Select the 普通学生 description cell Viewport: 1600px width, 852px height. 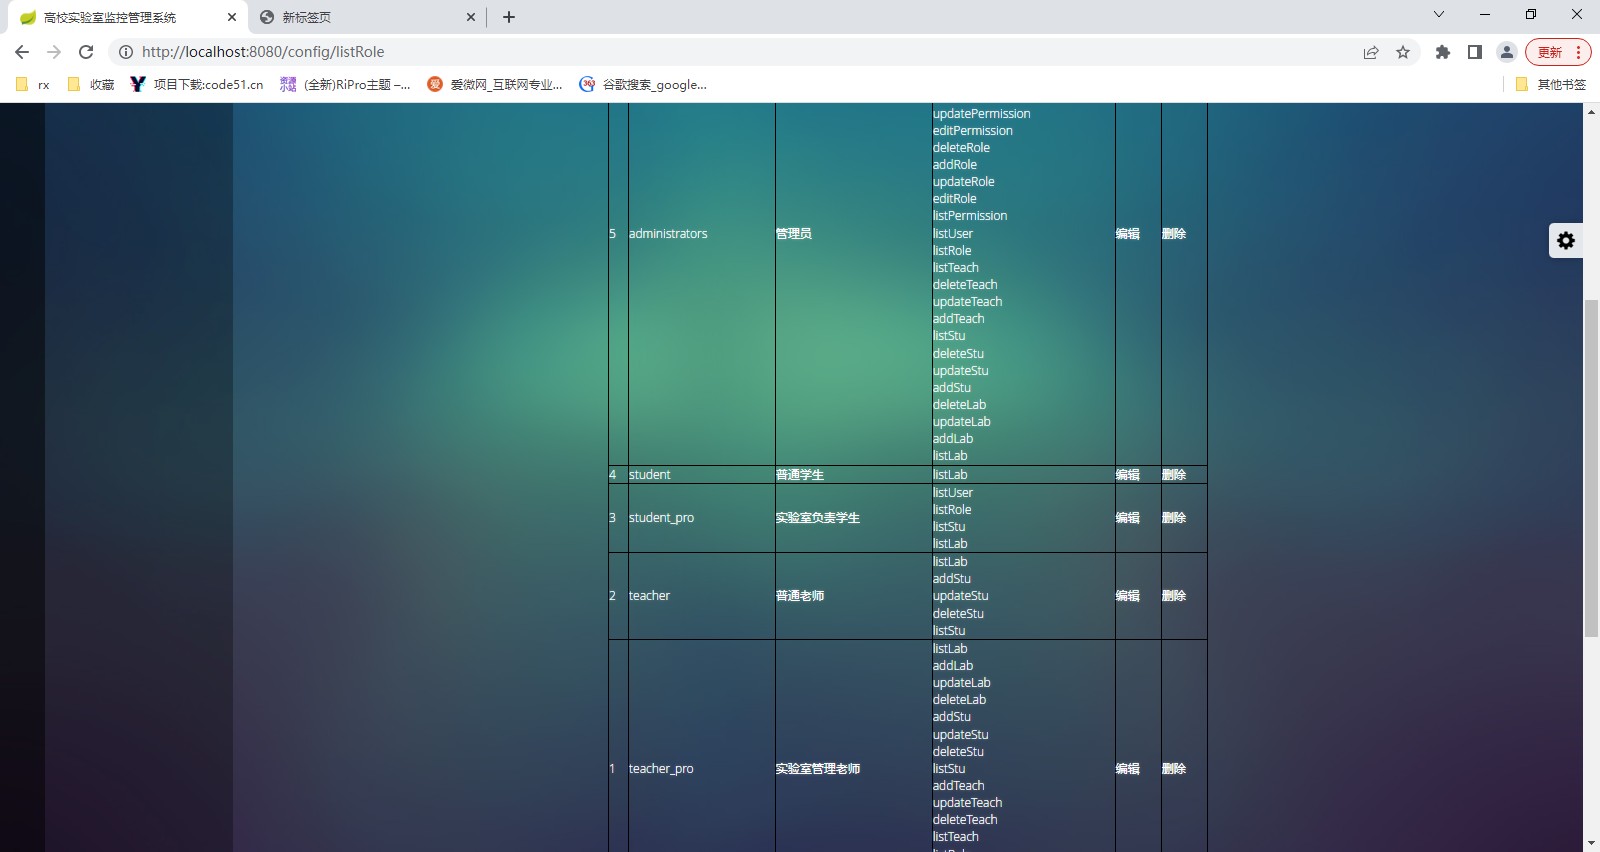pyautogui.click(x=800, y=475)
